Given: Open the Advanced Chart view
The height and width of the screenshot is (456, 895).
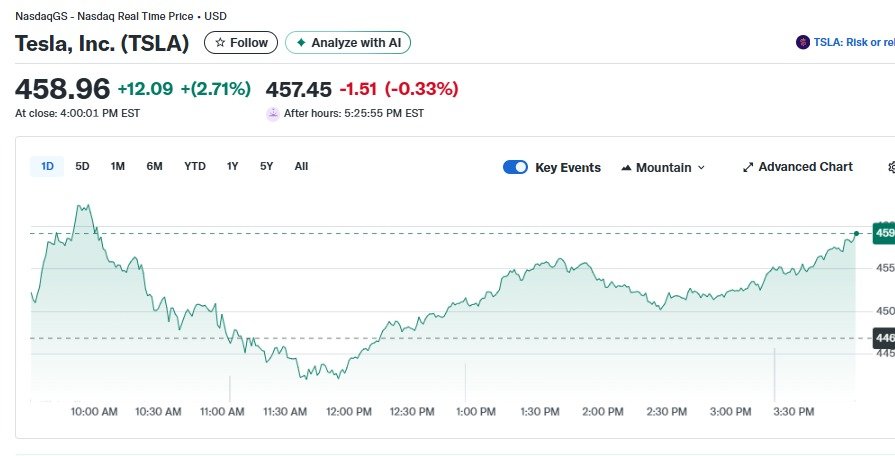Looking at the screenshot, I should (x=797, y=167).
